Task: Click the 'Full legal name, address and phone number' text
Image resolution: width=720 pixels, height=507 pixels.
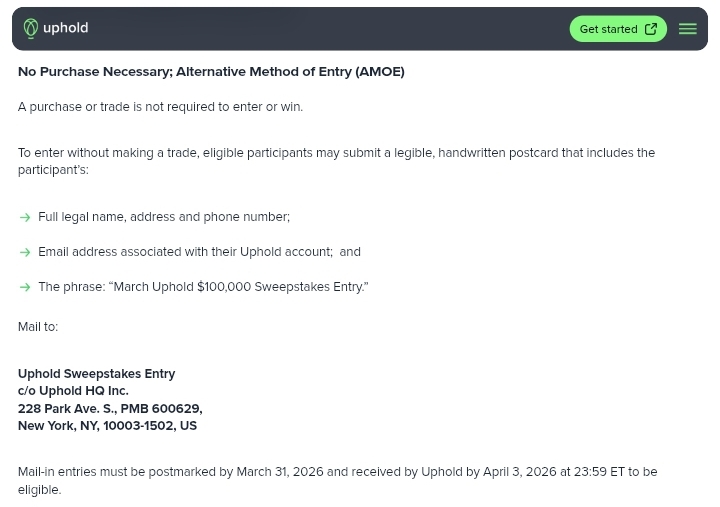Action: tap(164, 217)
